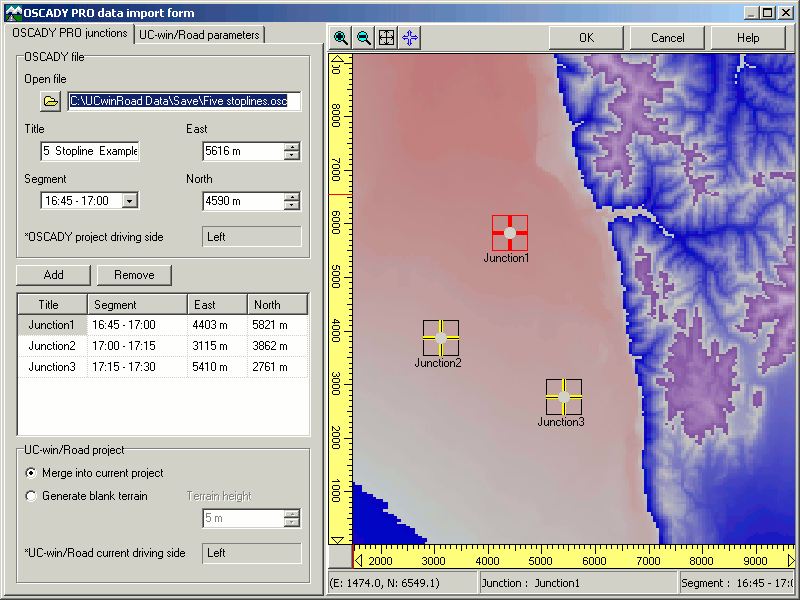Viewport: 800px width, 600px height.
Task: Click the 5821 m North cell
Action: 278,325
